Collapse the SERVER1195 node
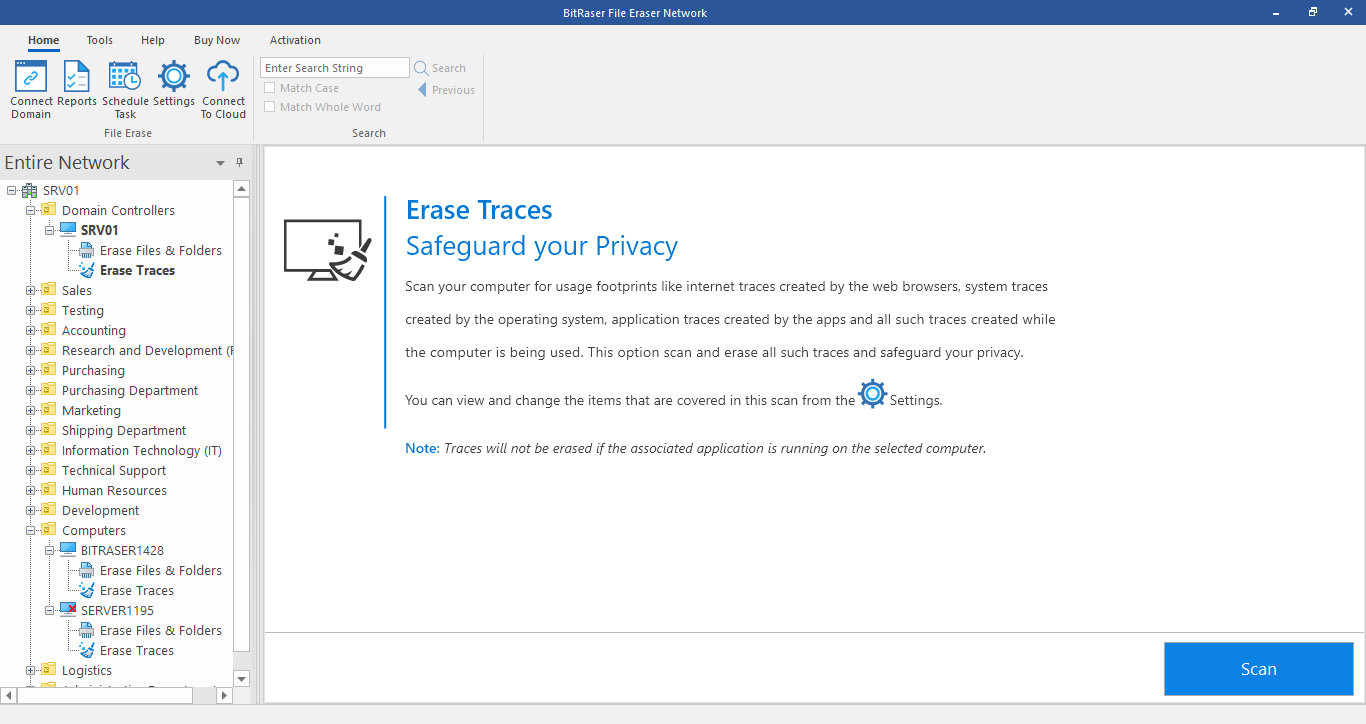The image size is (1366, 724). pos(49,610)
